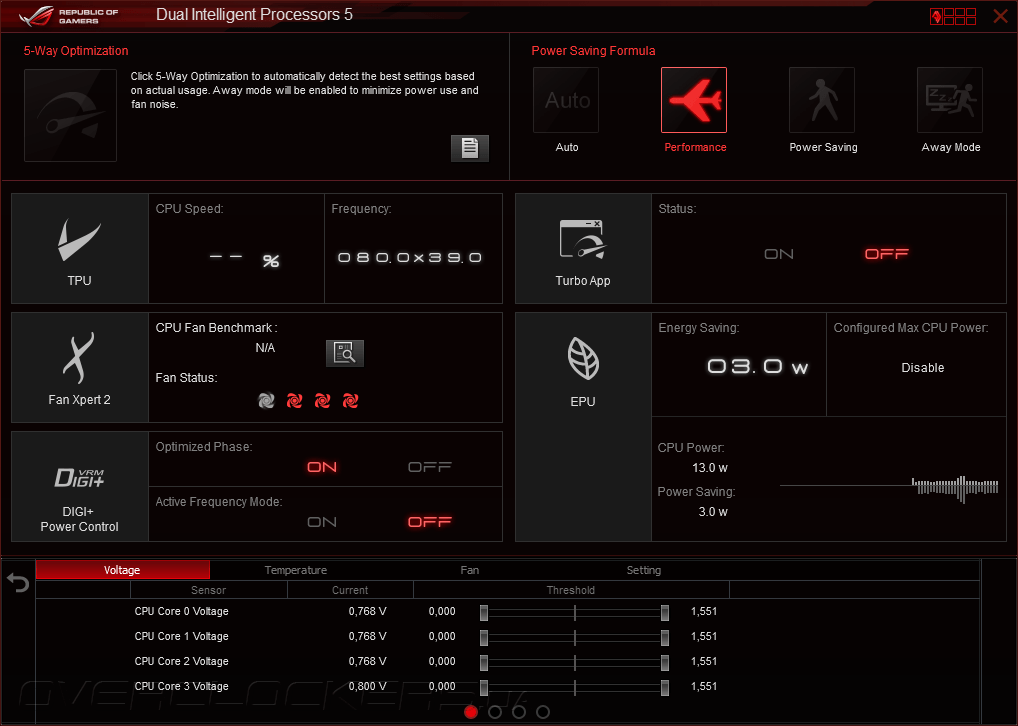Select the CPU Core 1 Voltage row

click(507, 636)
